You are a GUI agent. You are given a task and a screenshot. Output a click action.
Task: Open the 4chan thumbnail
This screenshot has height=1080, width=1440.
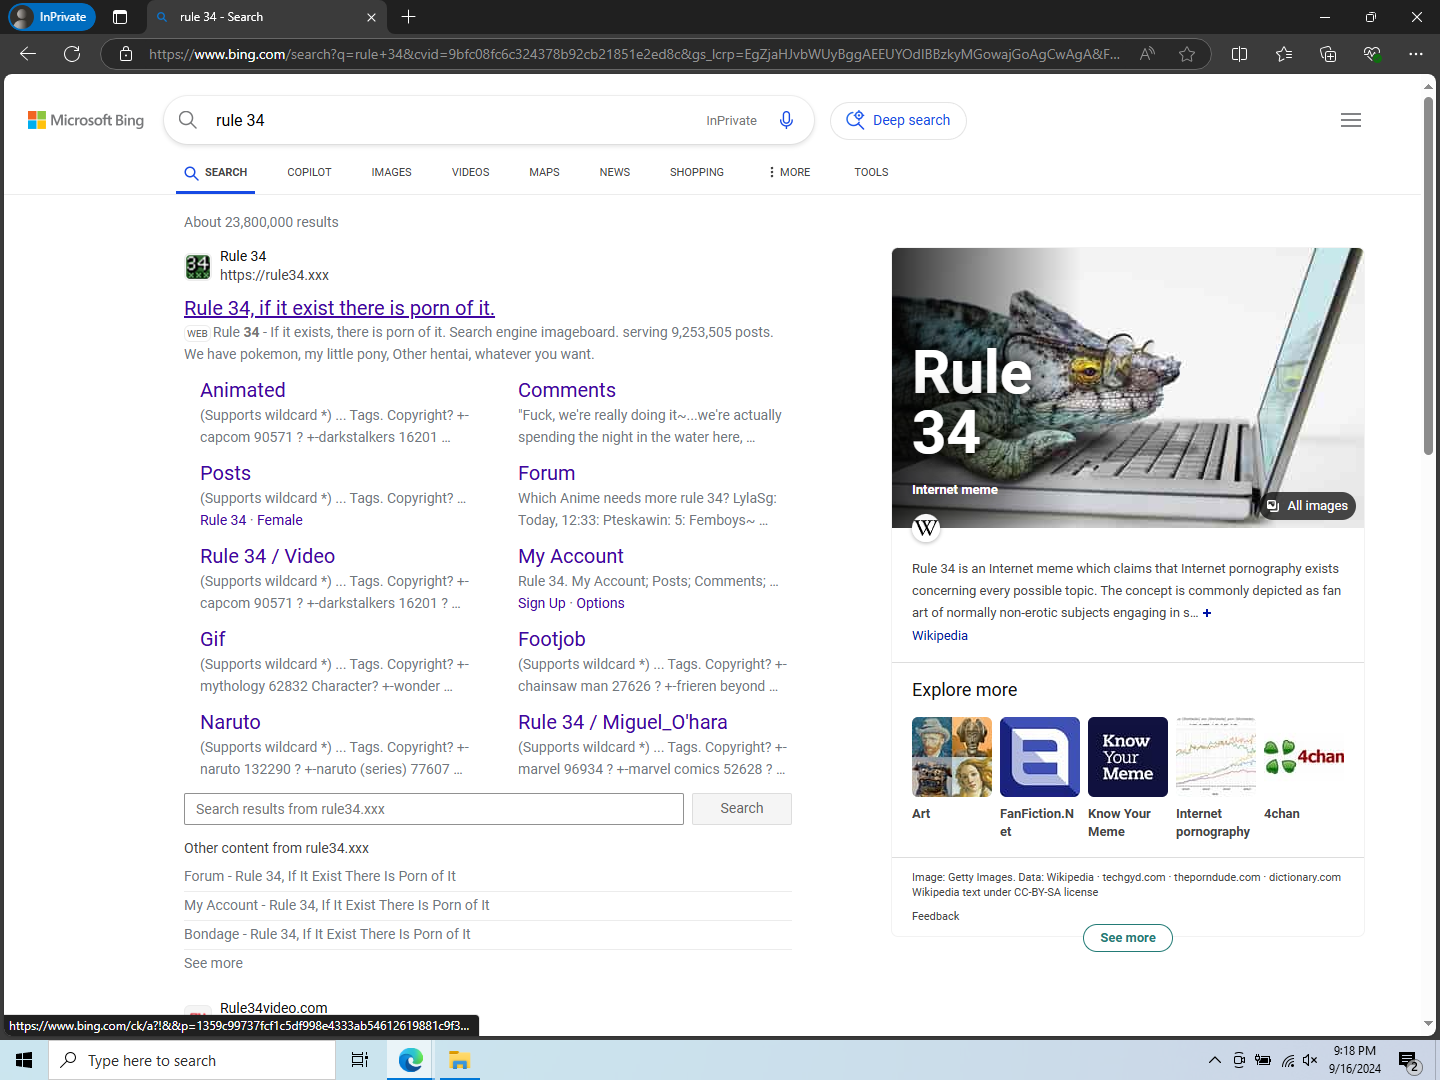[1304, 757]
